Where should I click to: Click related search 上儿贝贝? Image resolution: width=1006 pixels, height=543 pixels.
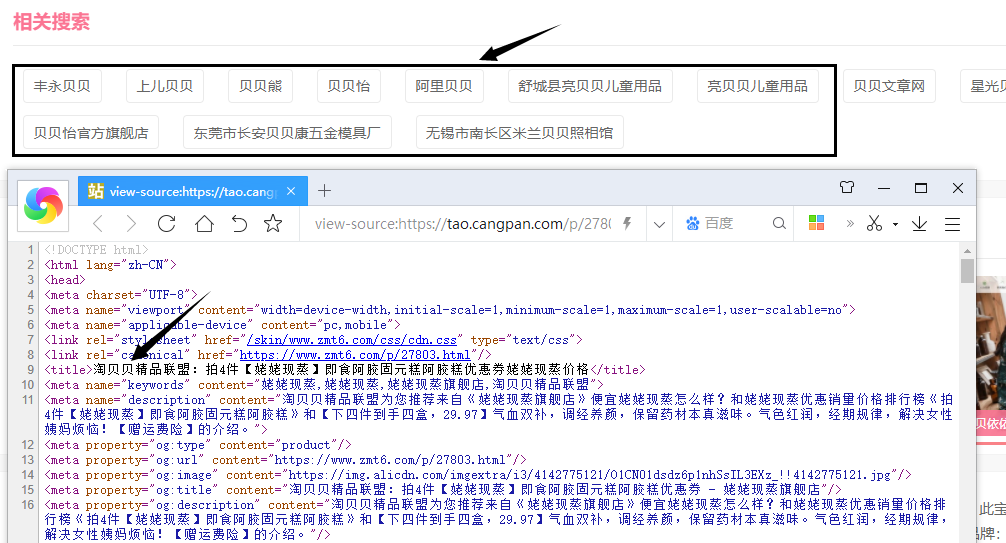(165, 86)
